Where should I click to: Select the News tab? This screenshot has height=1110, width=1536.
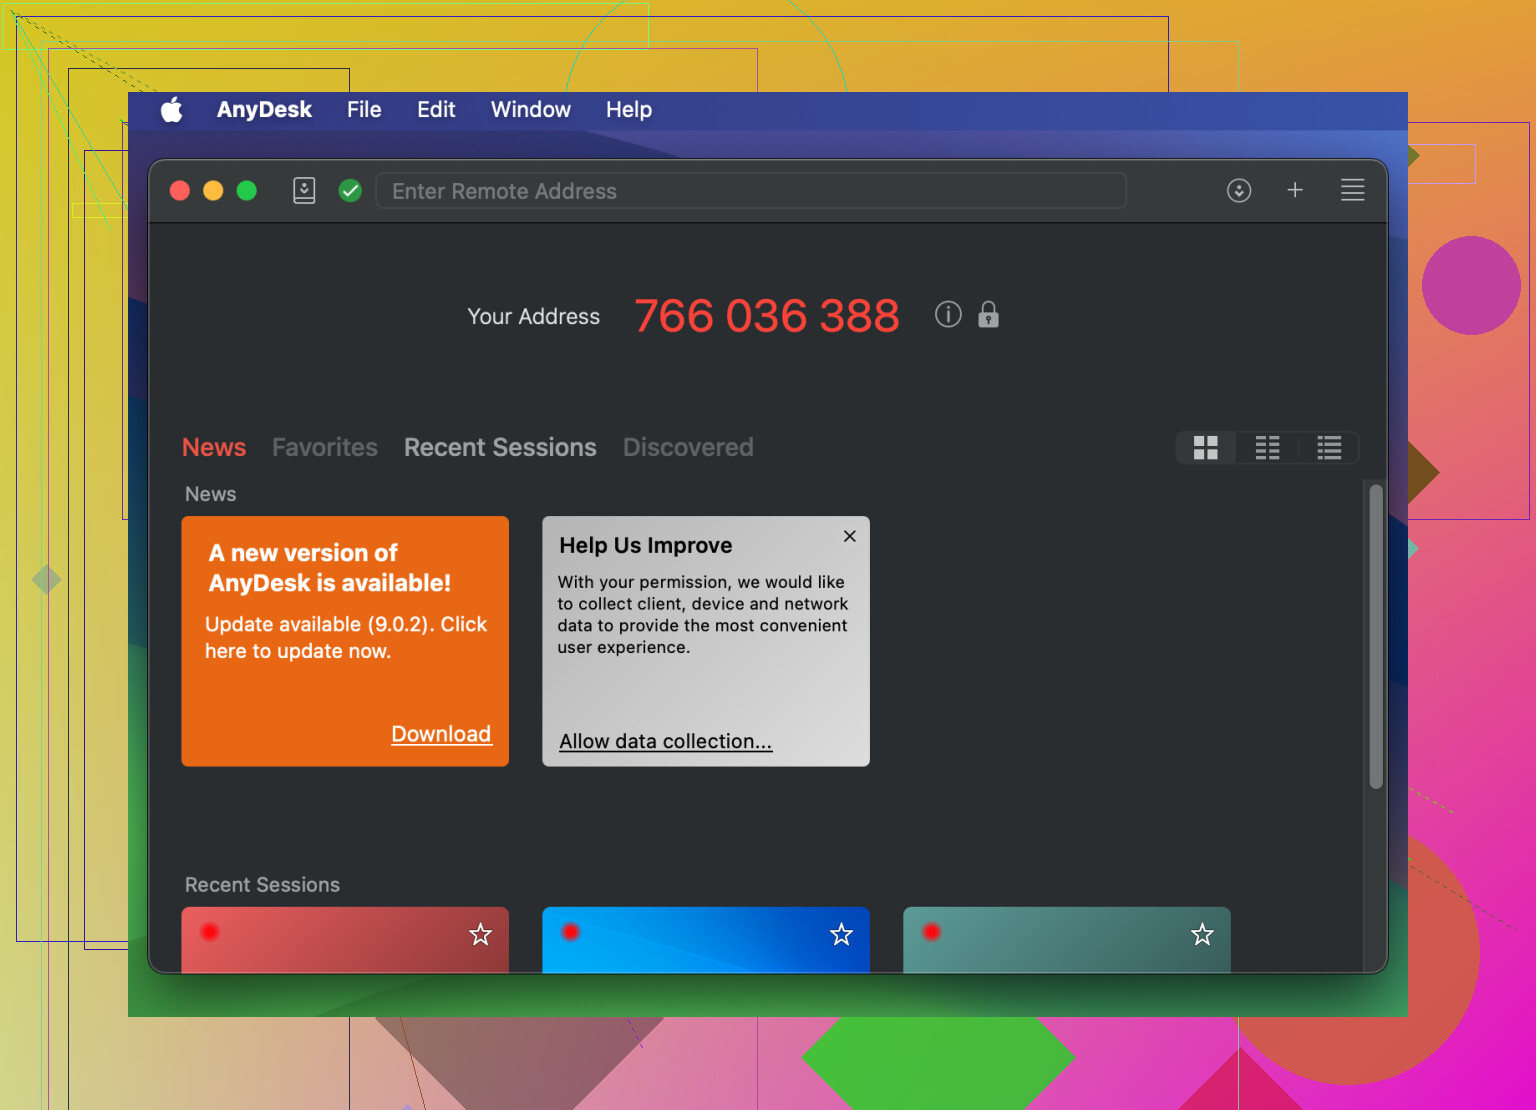pyautogui.click(x=214, y=447)
